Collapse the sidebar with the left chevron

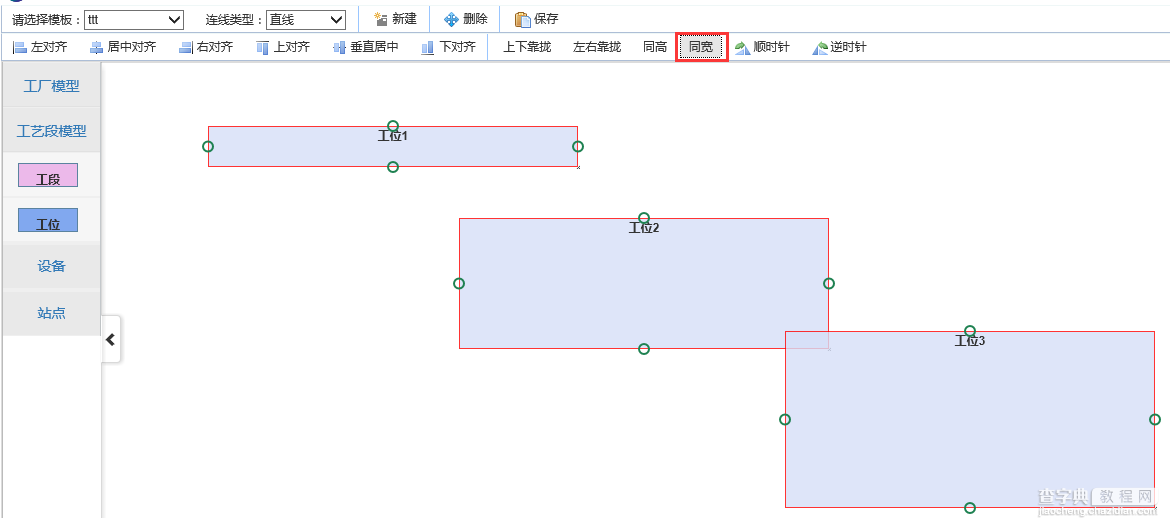(110, 340)
